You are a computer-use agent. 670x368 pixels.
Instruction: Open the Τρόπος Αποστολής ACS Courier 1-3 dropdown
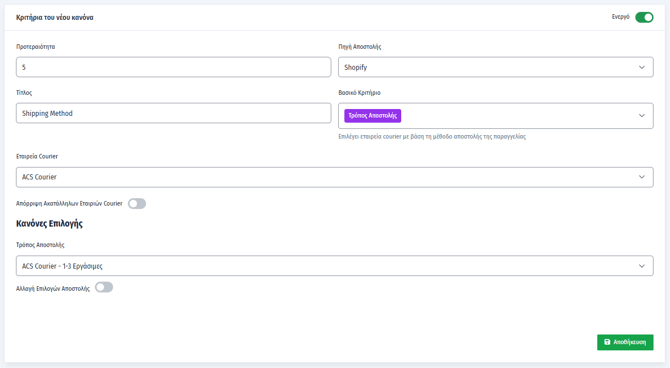[x=335, y=266]
